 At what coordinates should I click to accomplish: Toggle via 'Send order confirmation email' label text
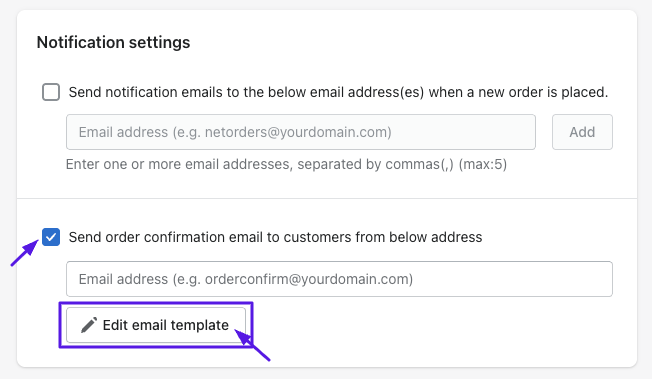(x=275, y=237)
